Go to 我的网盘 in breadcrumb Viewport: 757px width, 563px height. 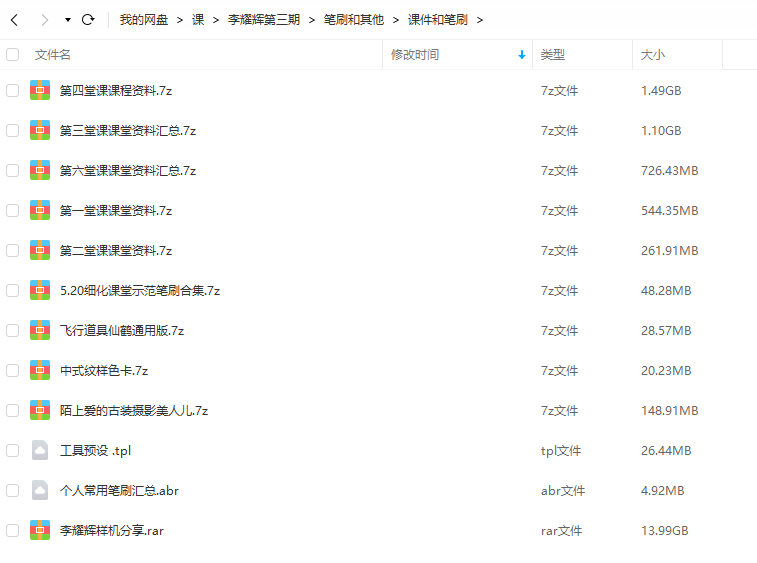click(143, 20)
